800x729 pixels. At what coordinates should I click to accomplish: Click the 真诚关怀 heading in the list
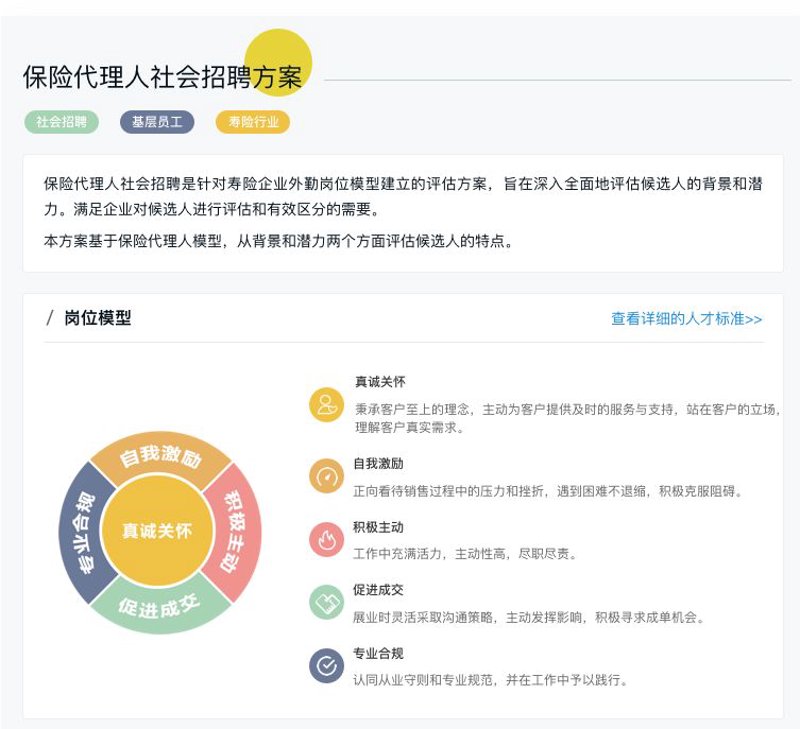(380, 382)
